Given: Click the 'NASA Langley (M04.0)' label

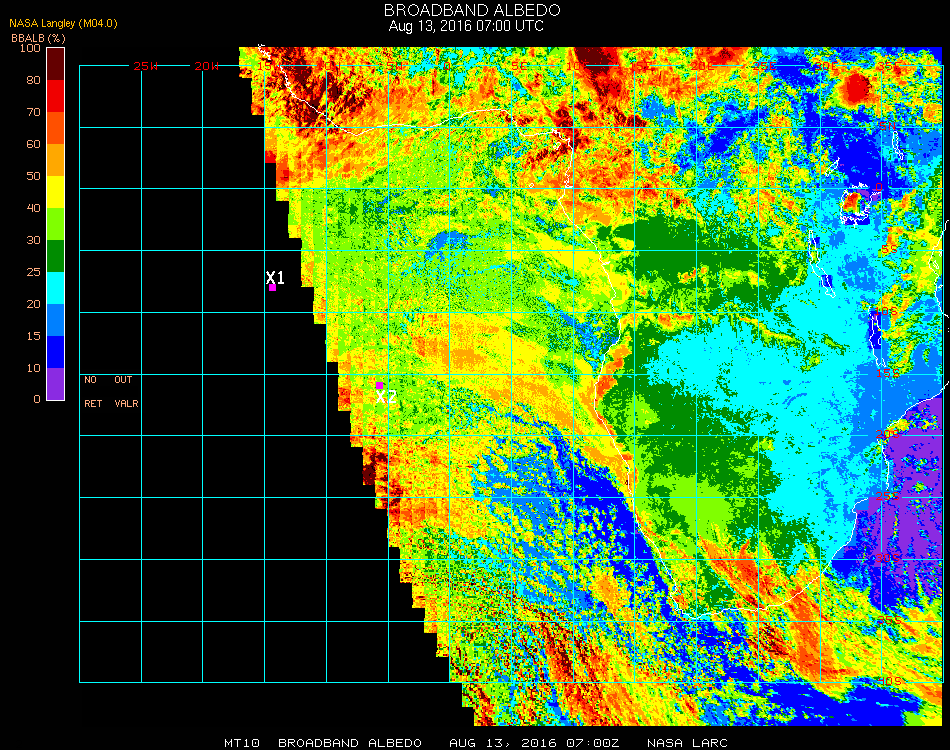Looking at the screenshot, I should click(63, 24).
